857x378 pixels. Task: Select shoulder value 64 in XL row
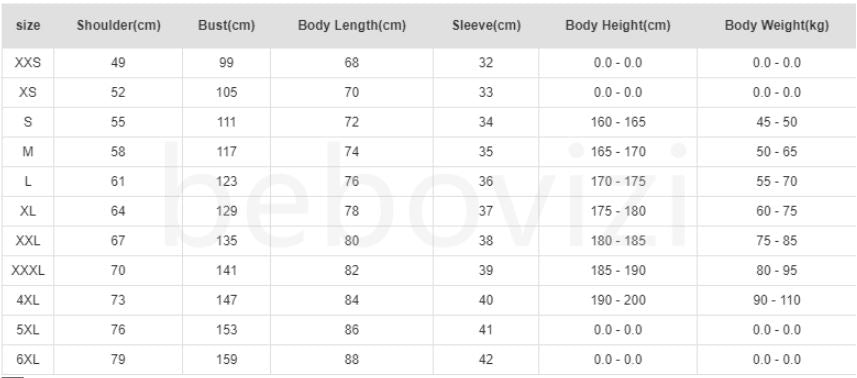[118, 211]
